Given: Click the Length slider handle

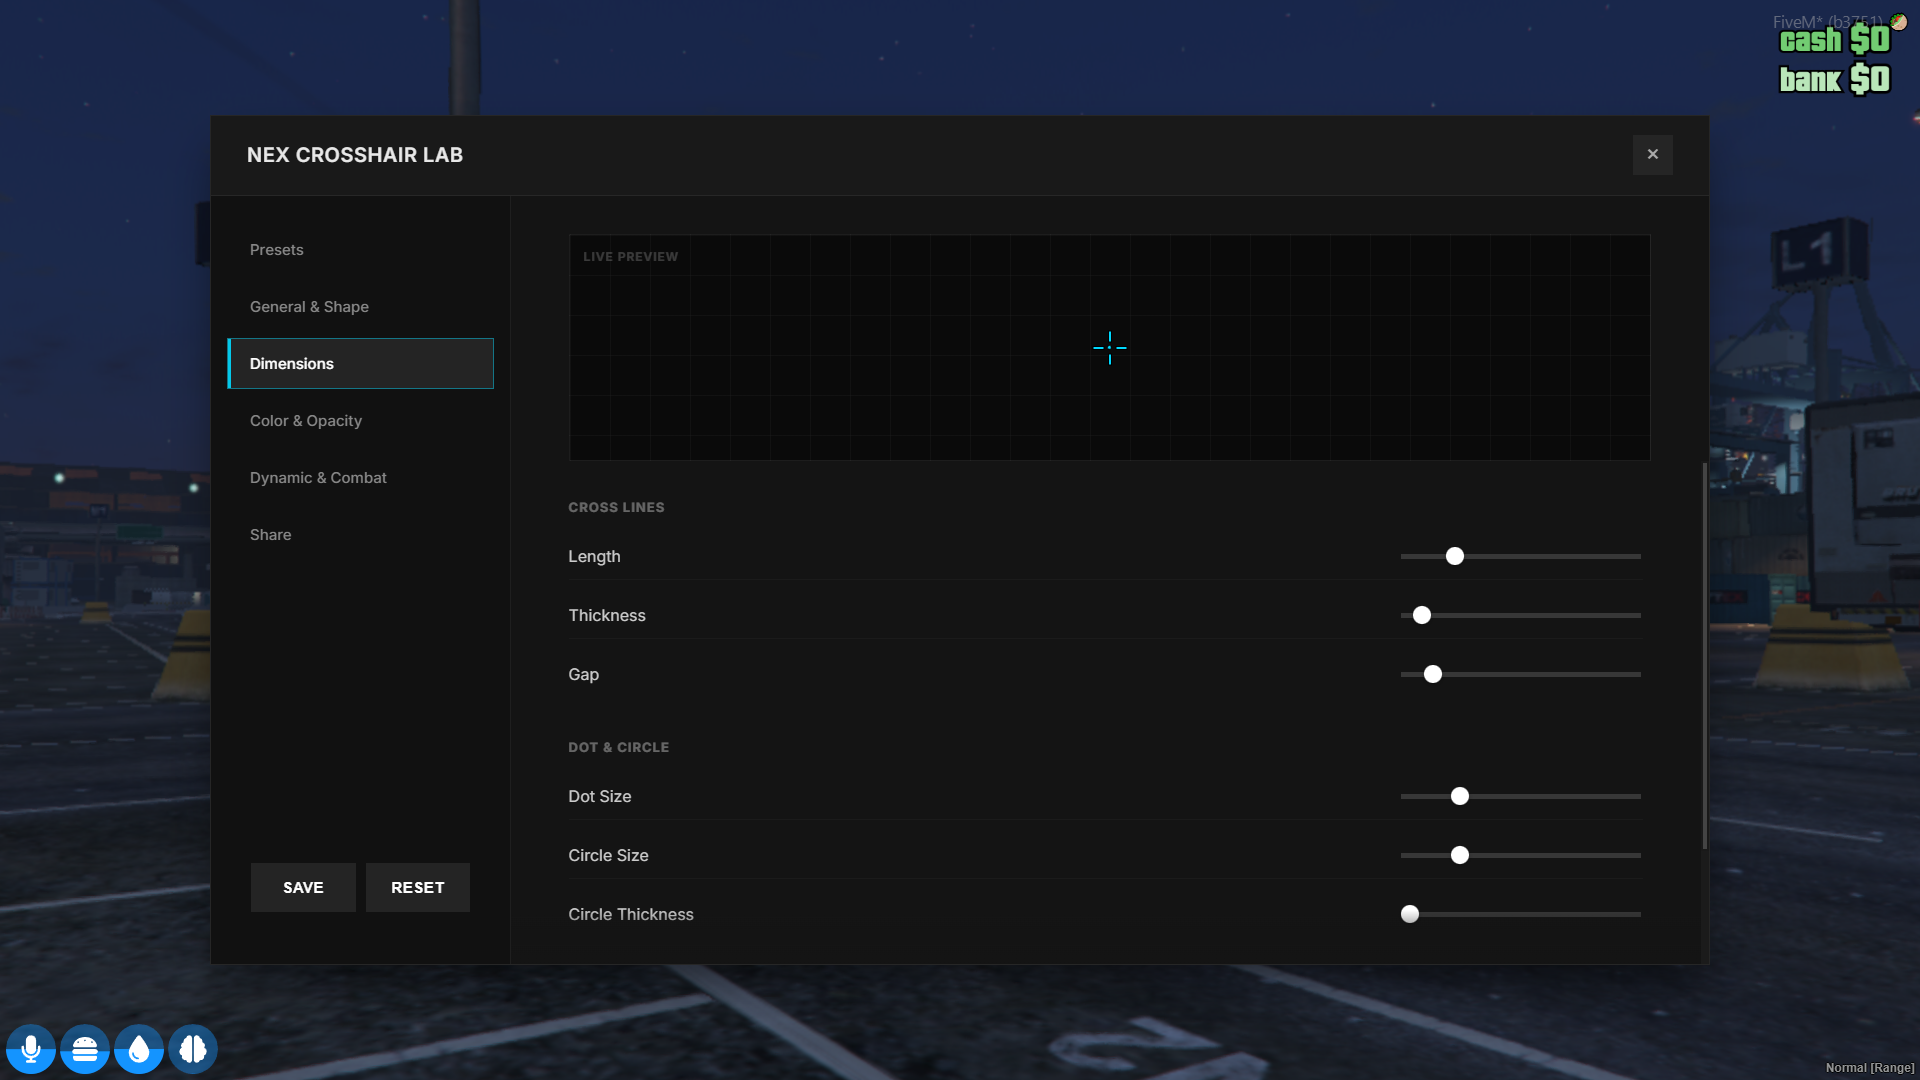Looking at the screenshot, I should click(1455, 556).
